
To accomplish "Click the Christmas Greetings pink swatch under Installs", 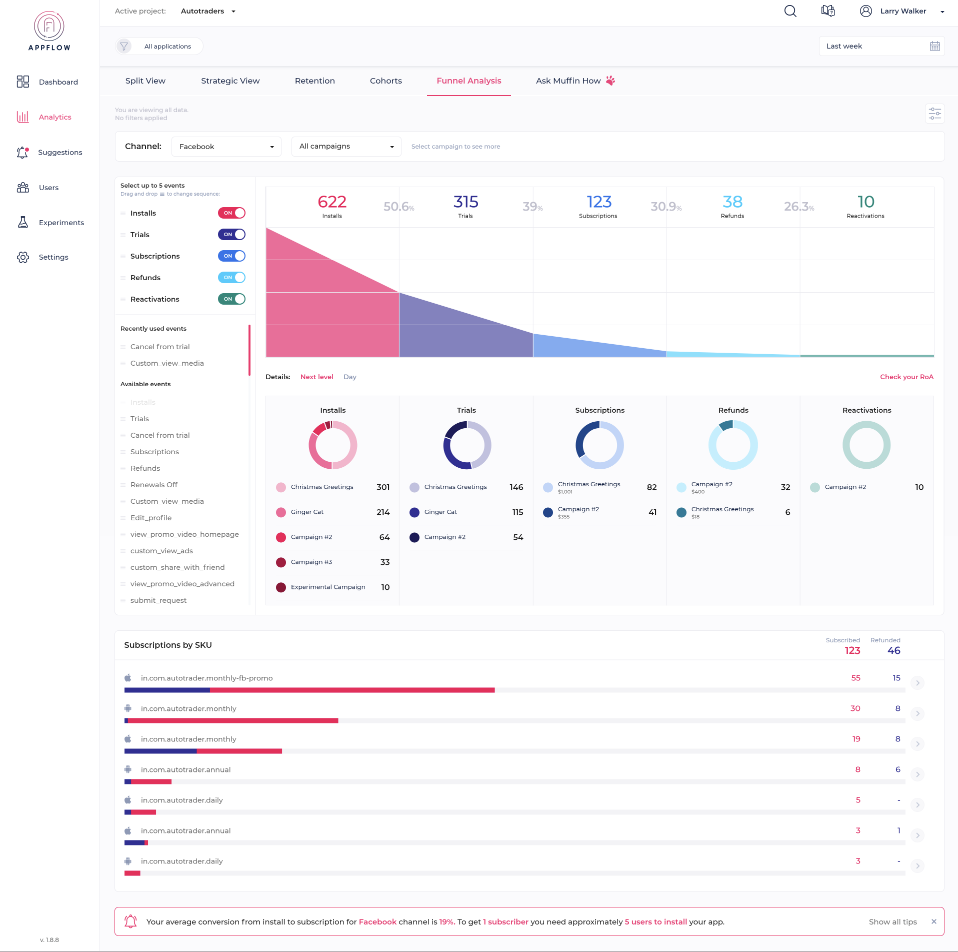I will tap(281, 487).
